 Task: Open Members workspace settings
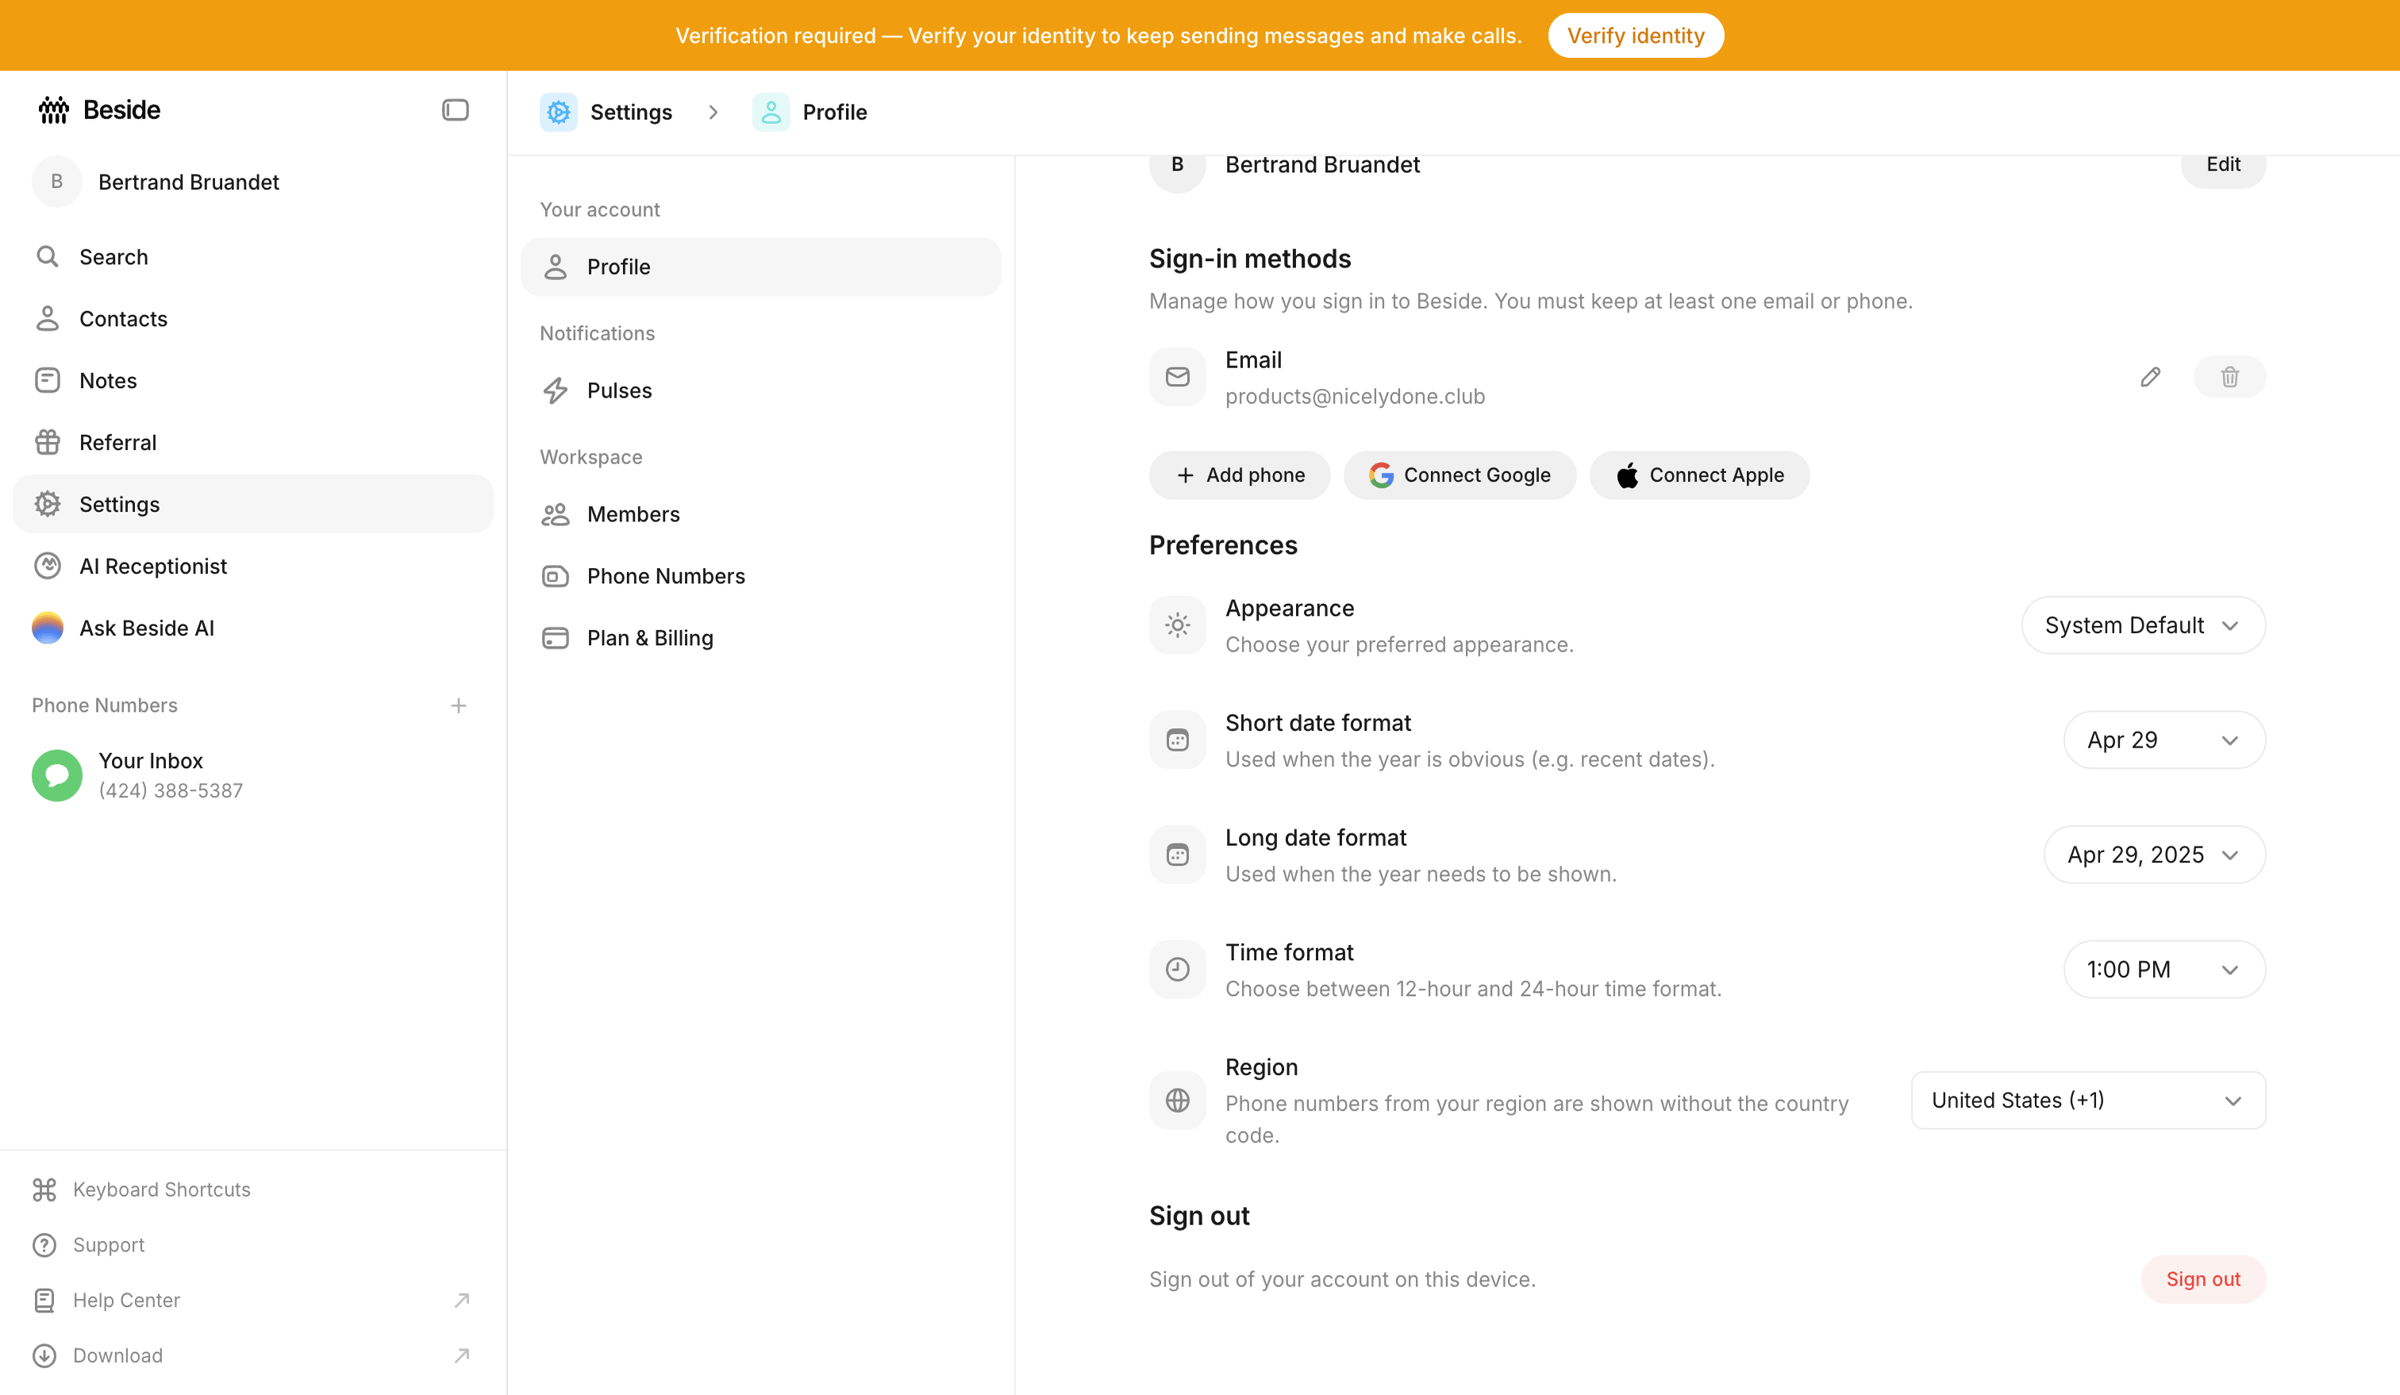coord(761,514)
